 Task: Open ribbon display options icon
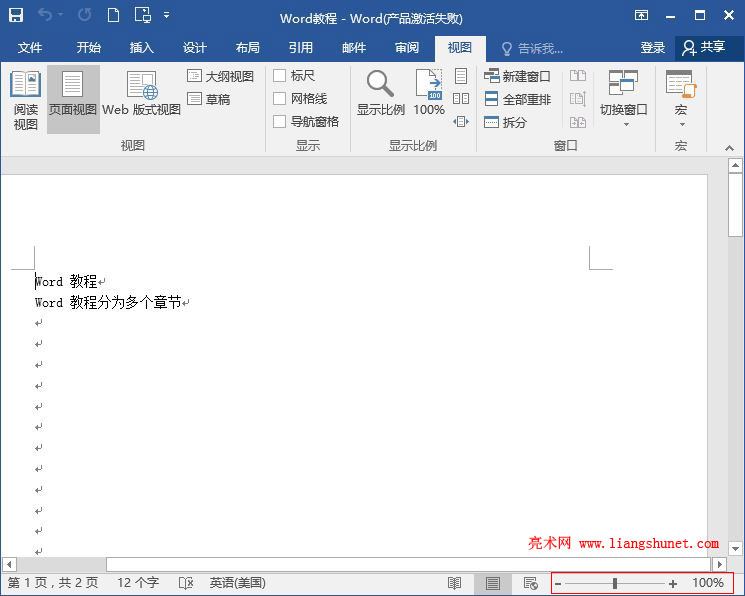pos(641,16)
